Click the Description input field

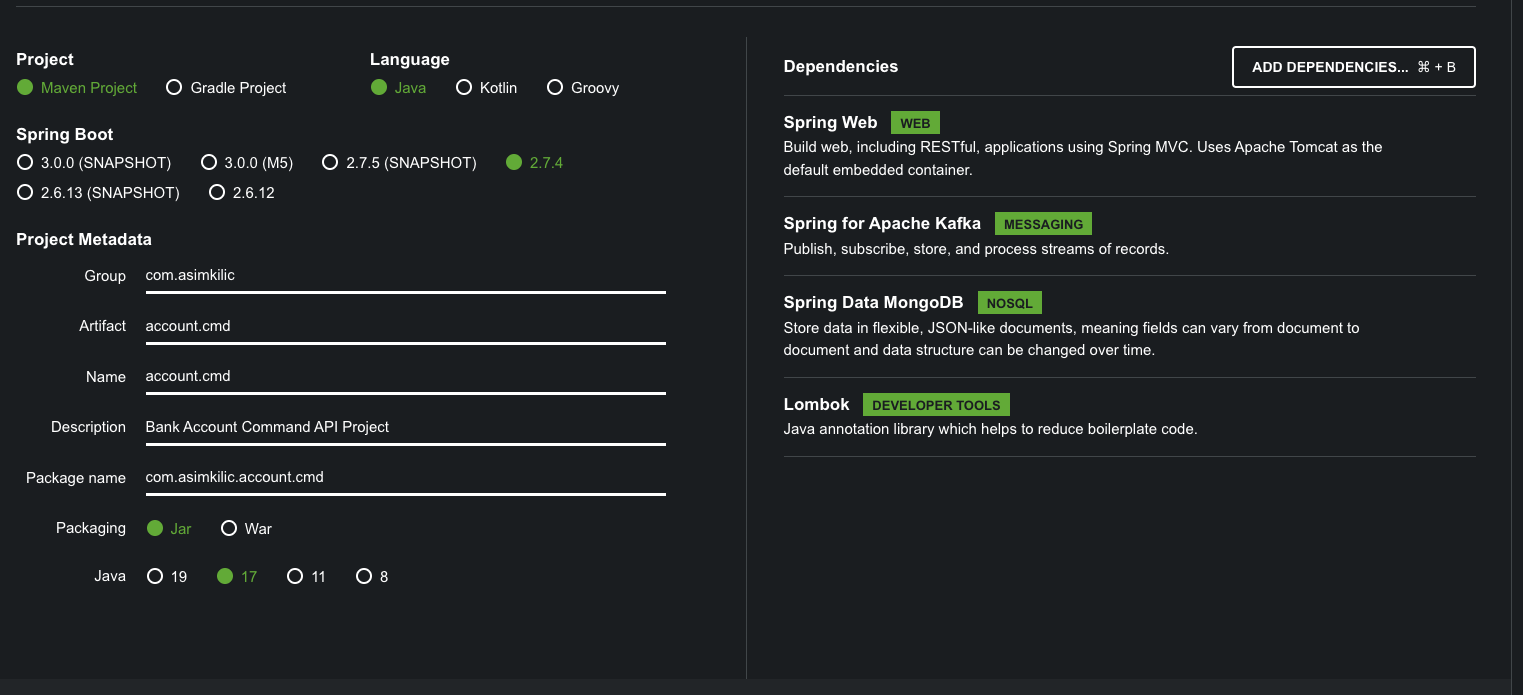coord(405,427)
